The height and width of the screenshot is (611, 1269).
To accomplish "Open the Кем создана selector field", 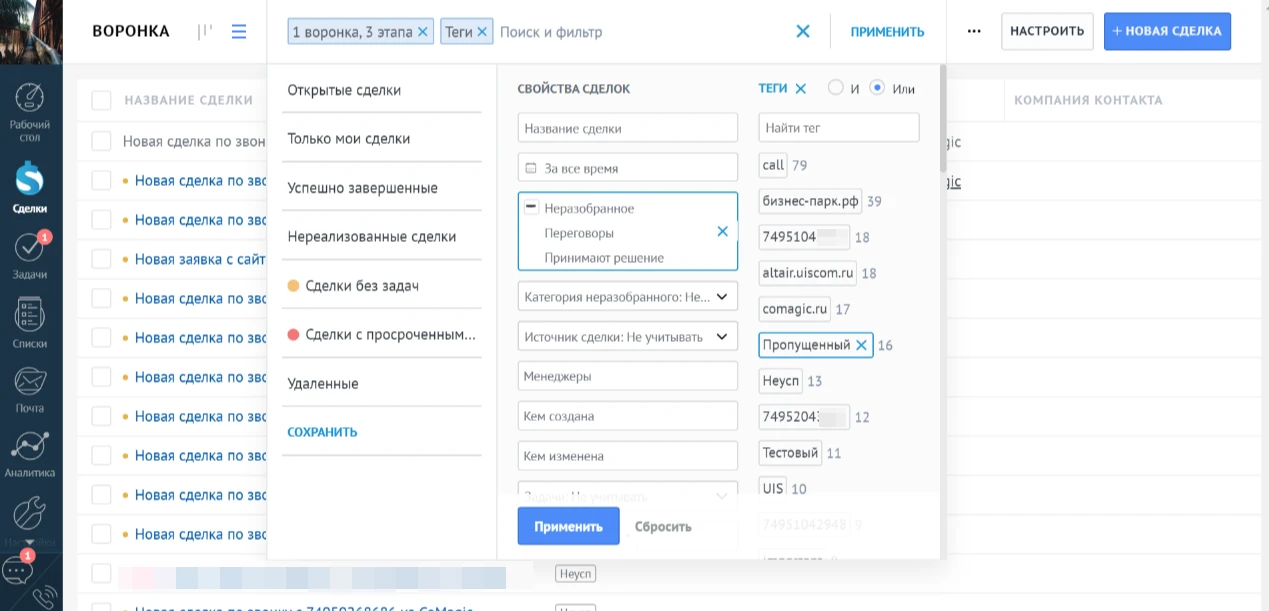I will [x=628, y=416].
